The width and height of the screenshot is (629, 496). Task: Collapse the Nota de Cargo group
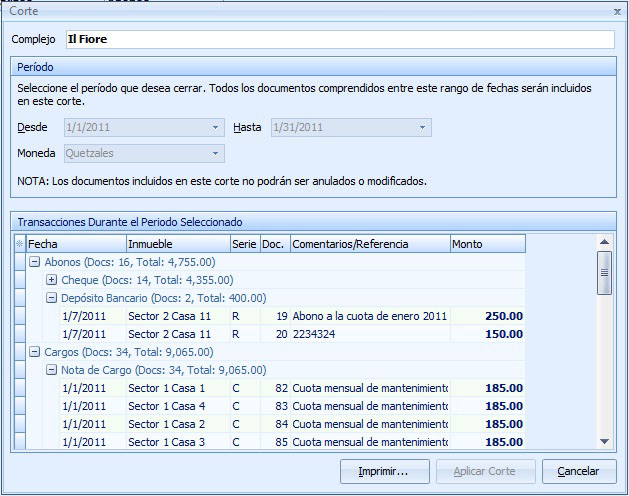52,370
